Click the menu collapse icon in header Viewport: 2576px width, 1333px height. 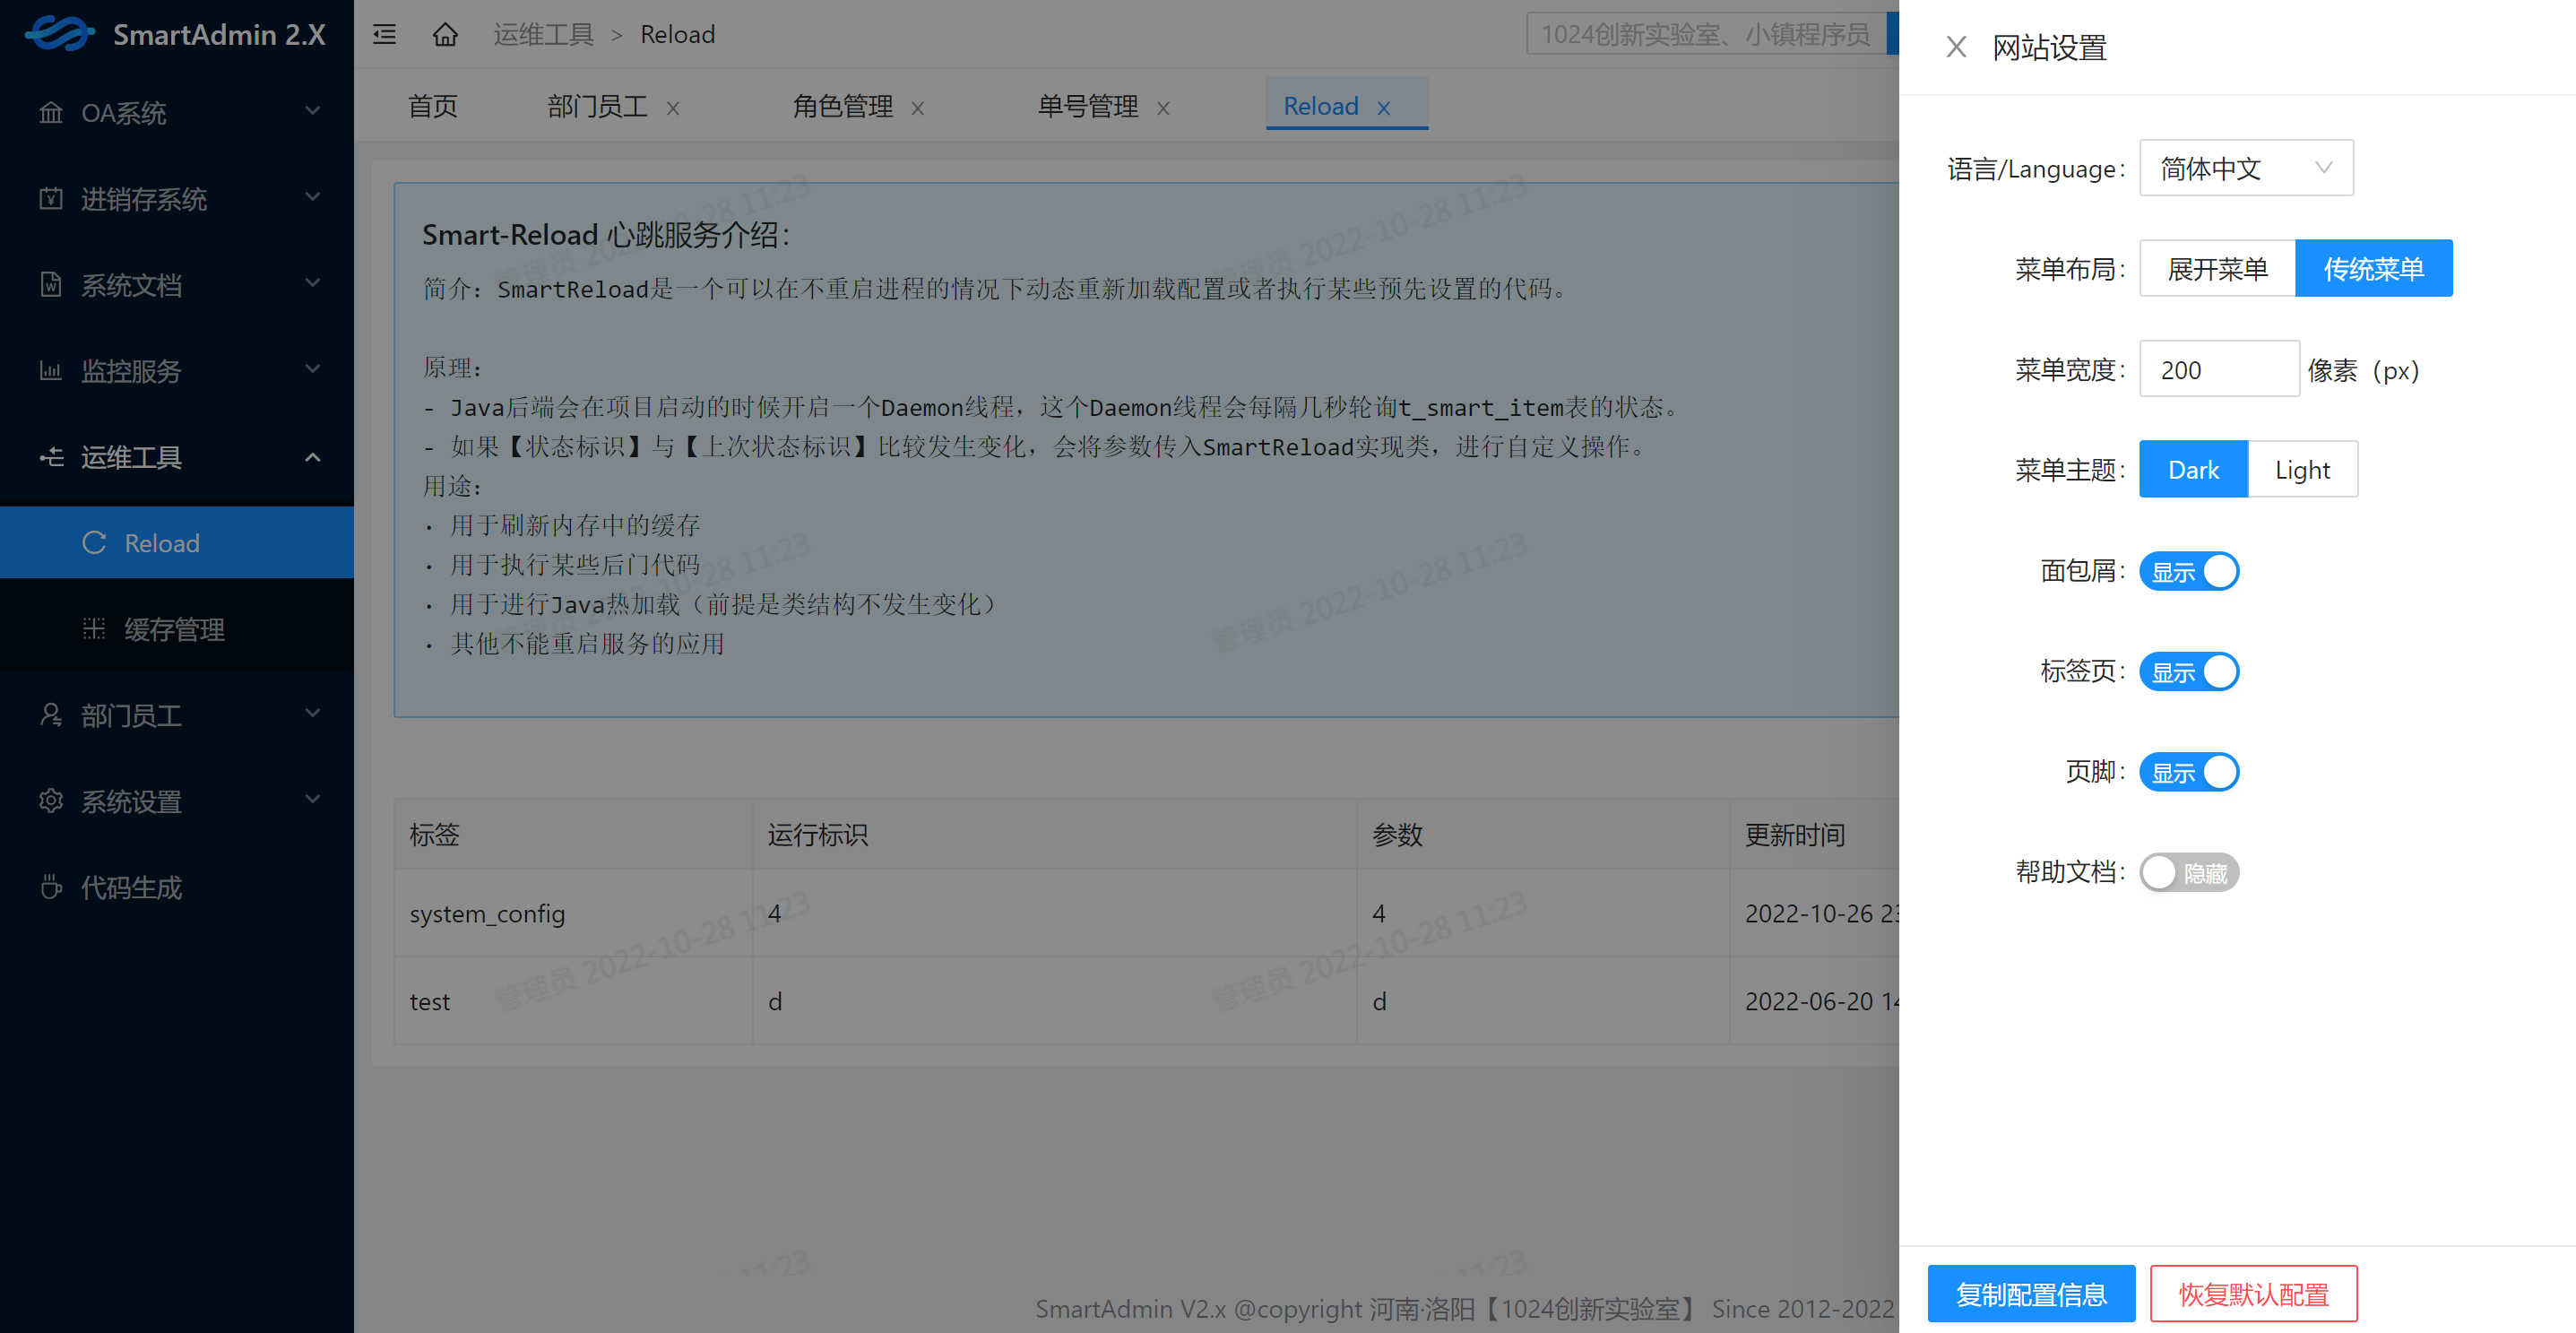click(x=384, y=35)
